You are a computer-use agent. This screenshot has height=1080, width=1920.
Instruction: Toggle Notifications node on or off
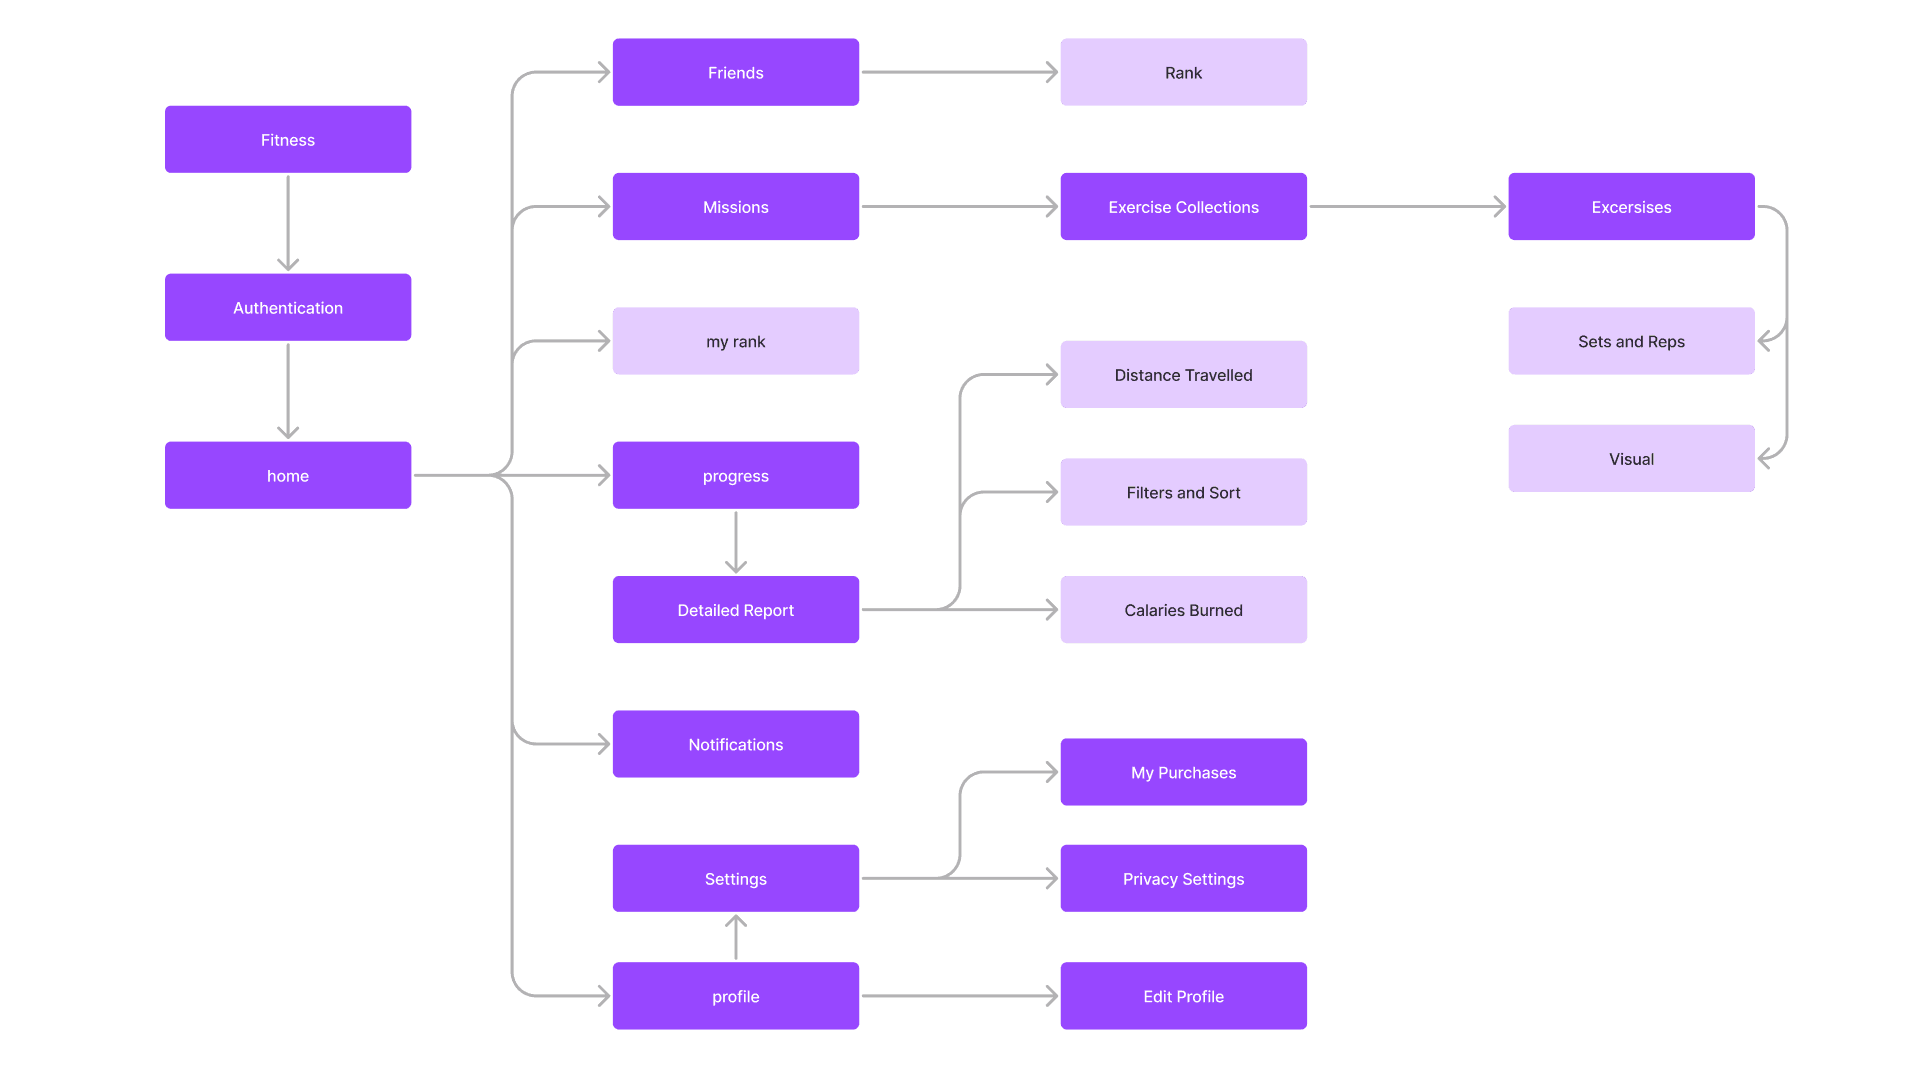737,744
